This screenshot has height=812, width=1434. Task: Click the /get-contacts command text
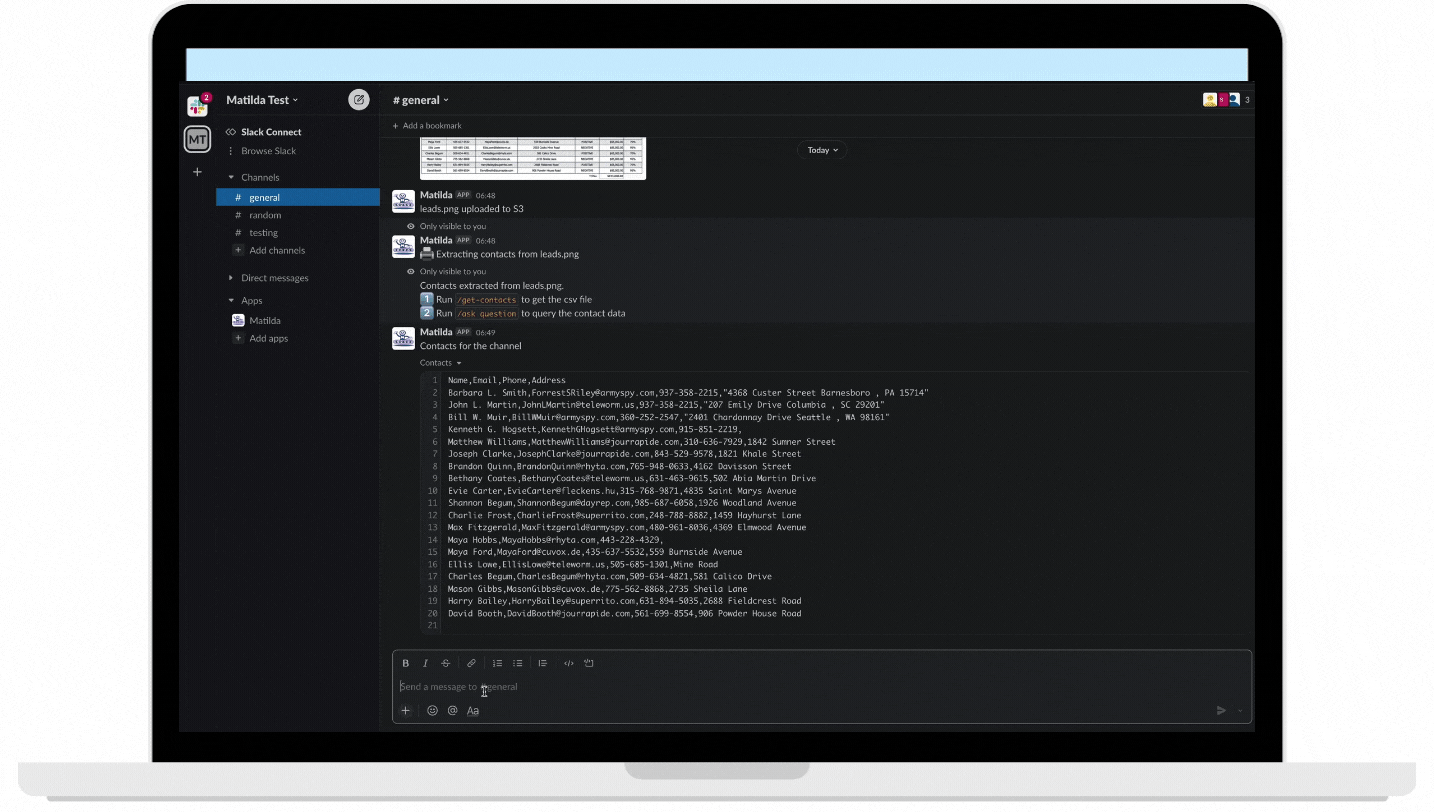[x=487, y=300]
